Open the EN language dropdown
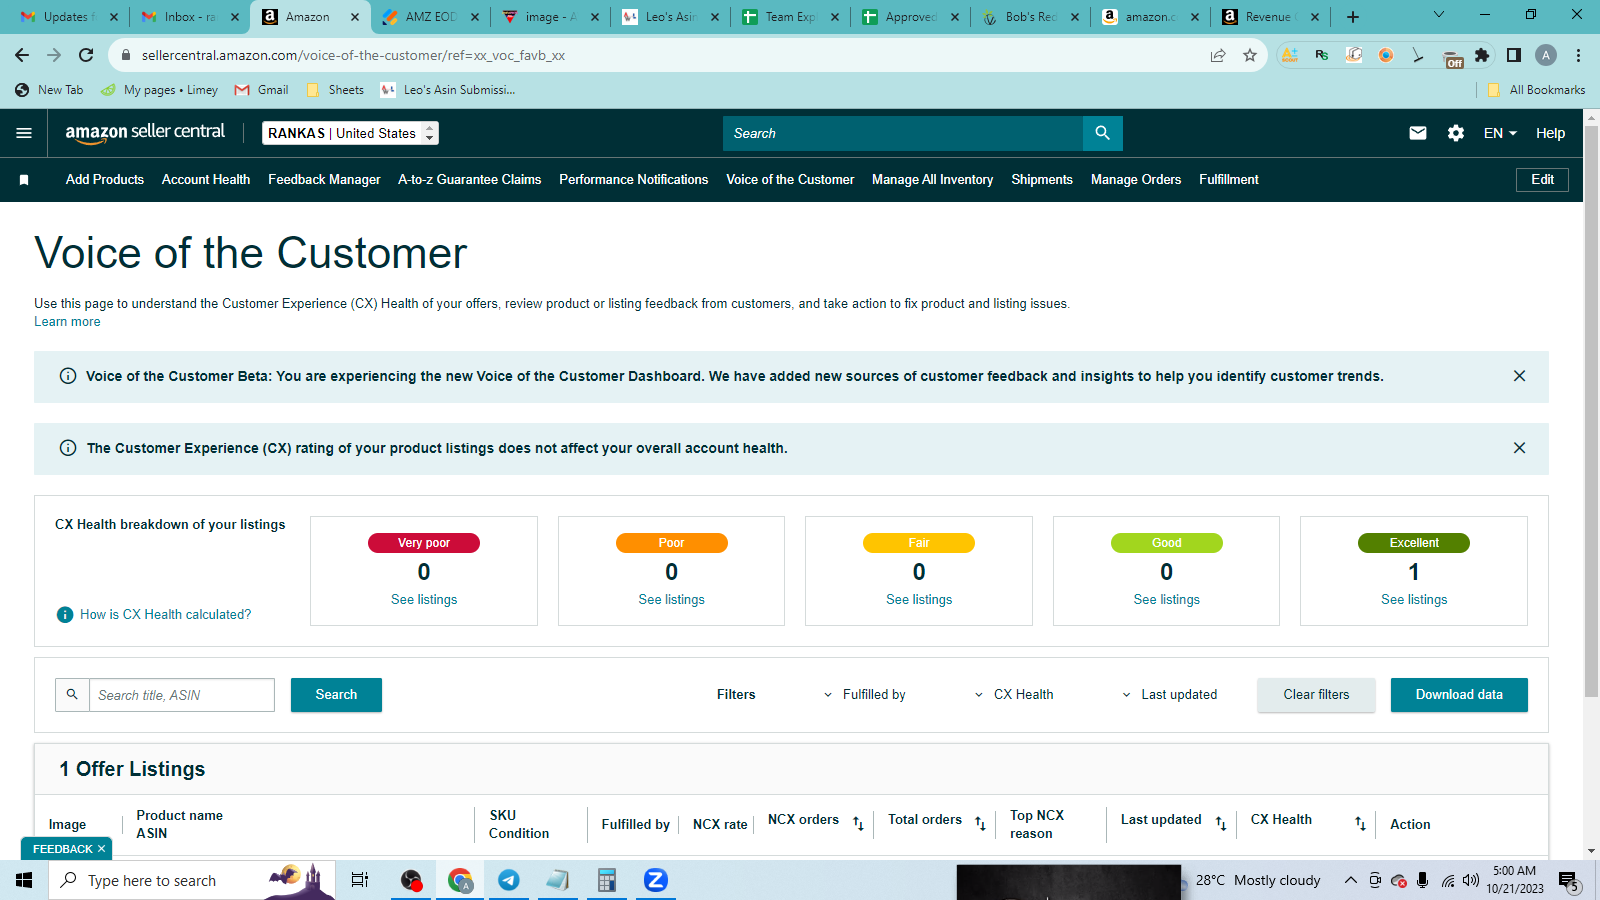 1500,133
